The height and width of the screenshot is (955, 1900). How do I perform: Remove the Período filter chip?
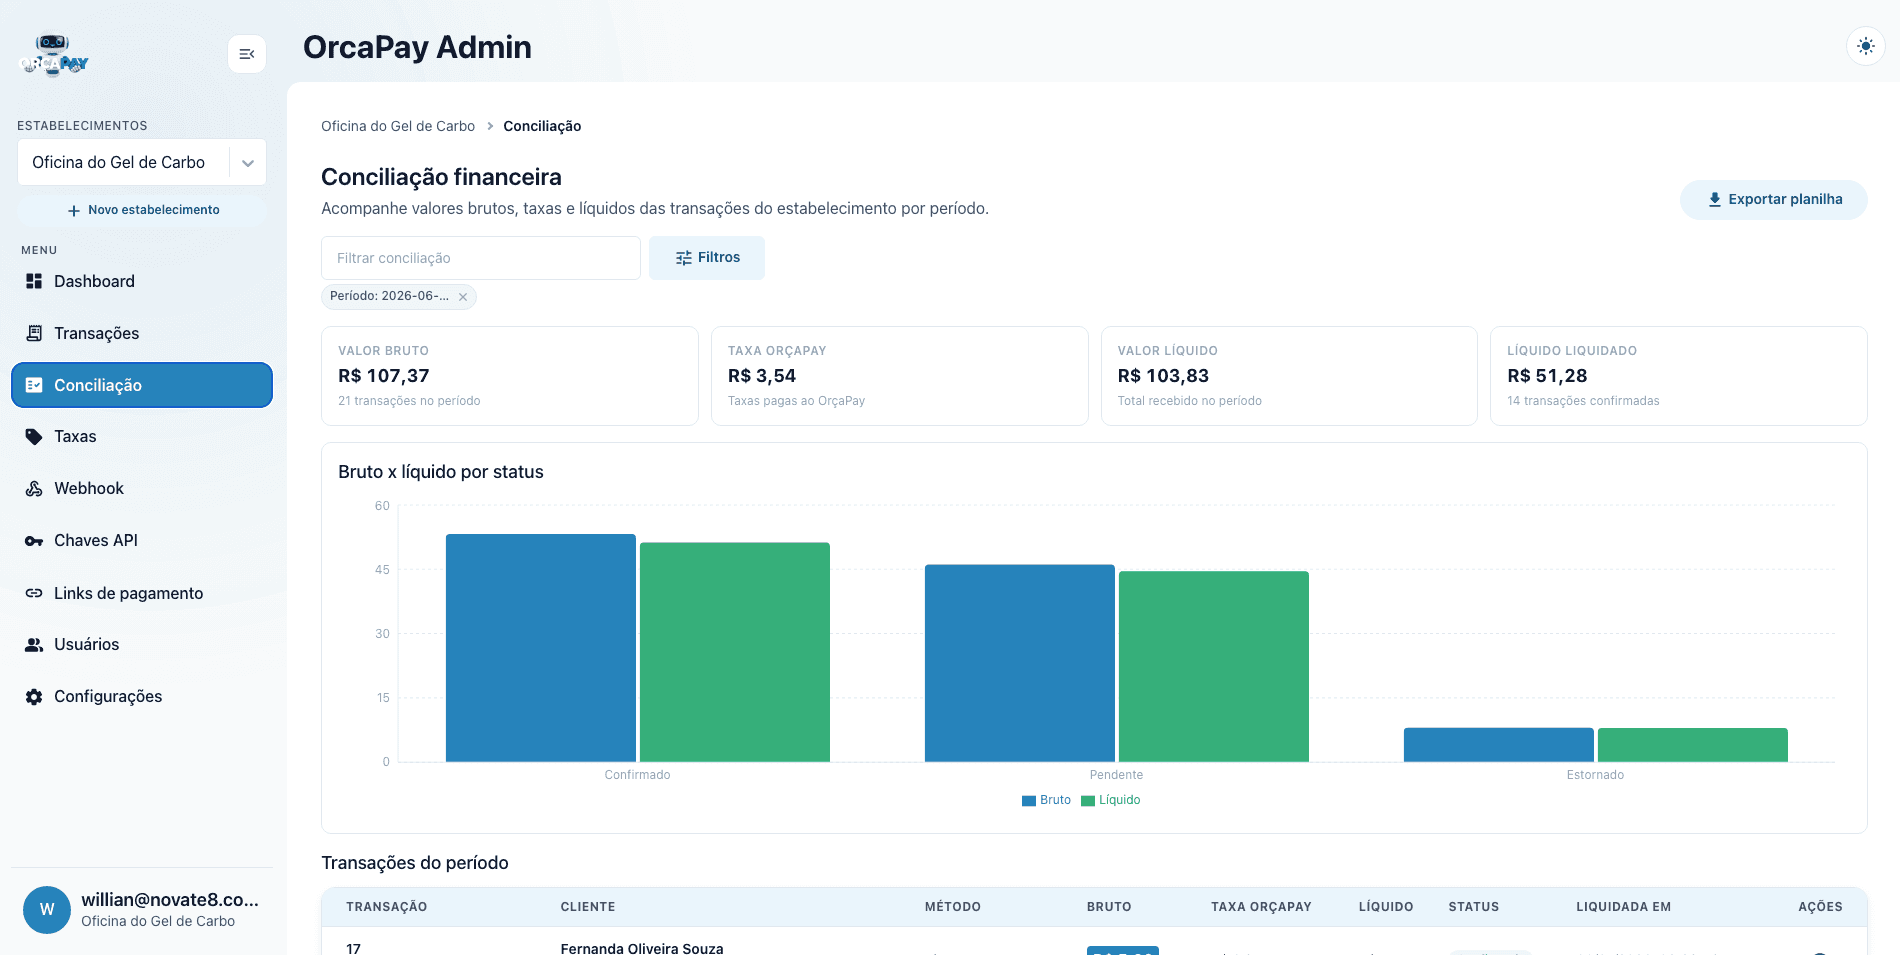coord(463,297)
